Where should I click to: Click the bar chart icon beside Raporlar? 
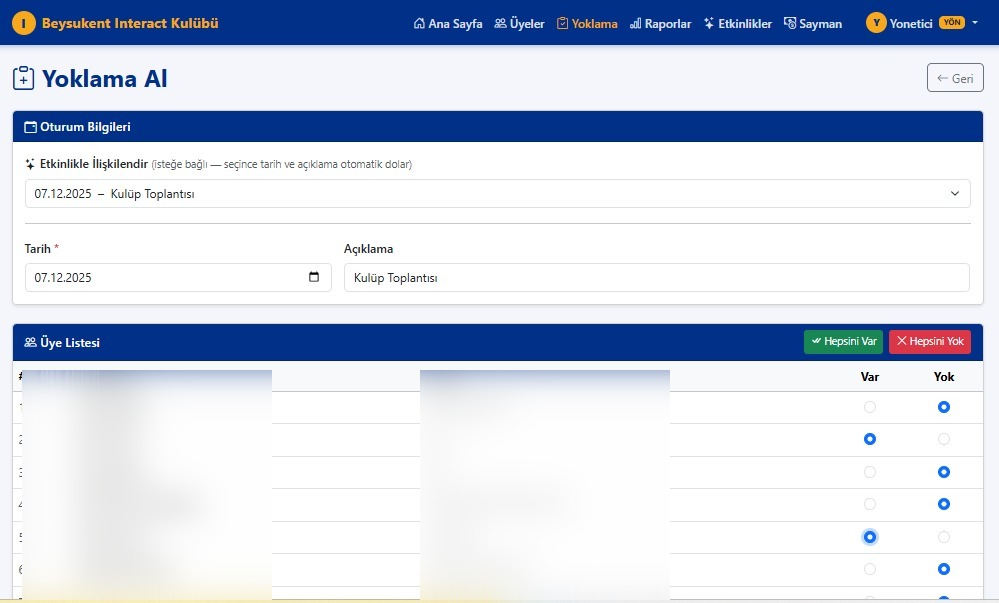(x=636, y=24)
